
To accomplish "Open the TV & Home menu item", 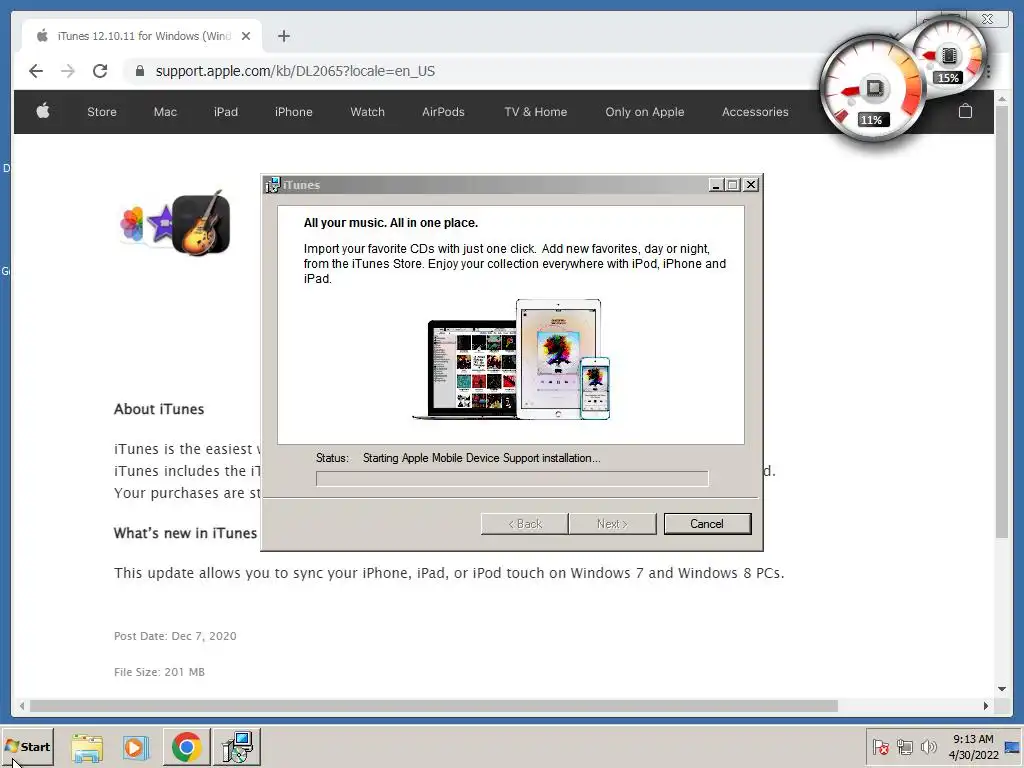I will [x=536, y=112].
